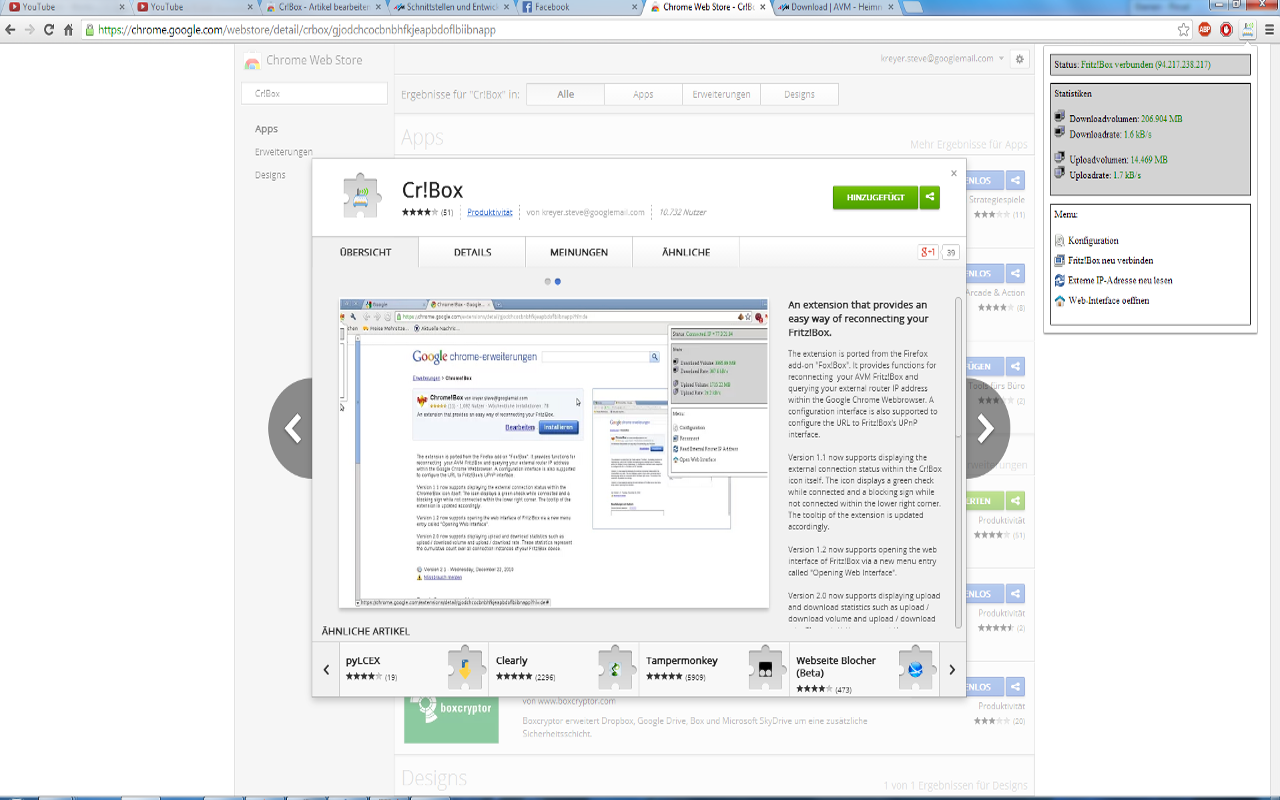The height and width of the screenshot is (800, 1280).
Task: Filter results by Erweiterungen button
Action: click(x=721, y=94)
